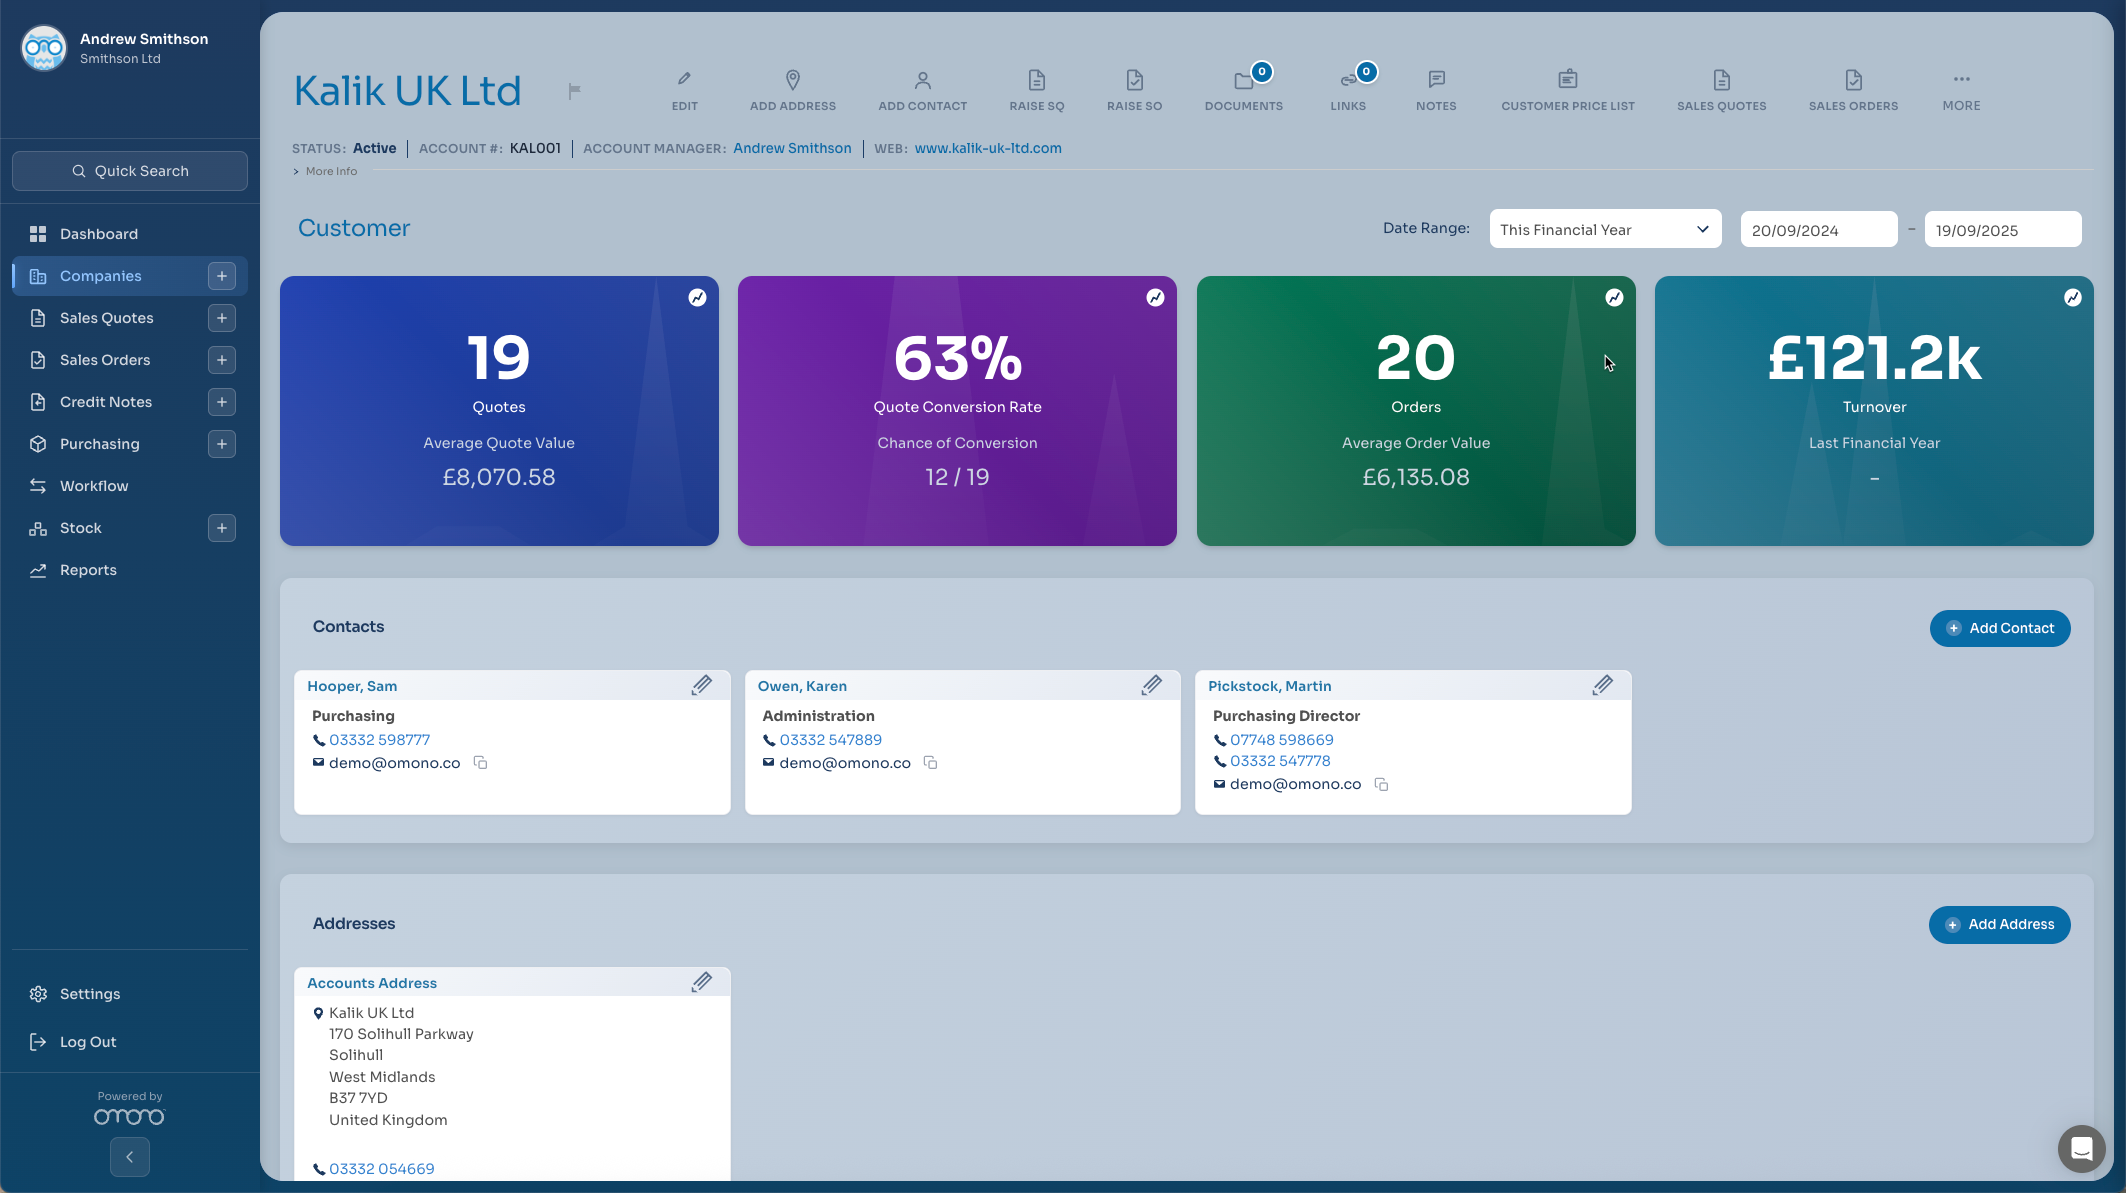Click plus button next to Companies
The height and width of the screenshot is (1193, 2126).
[x=222, y=276]
